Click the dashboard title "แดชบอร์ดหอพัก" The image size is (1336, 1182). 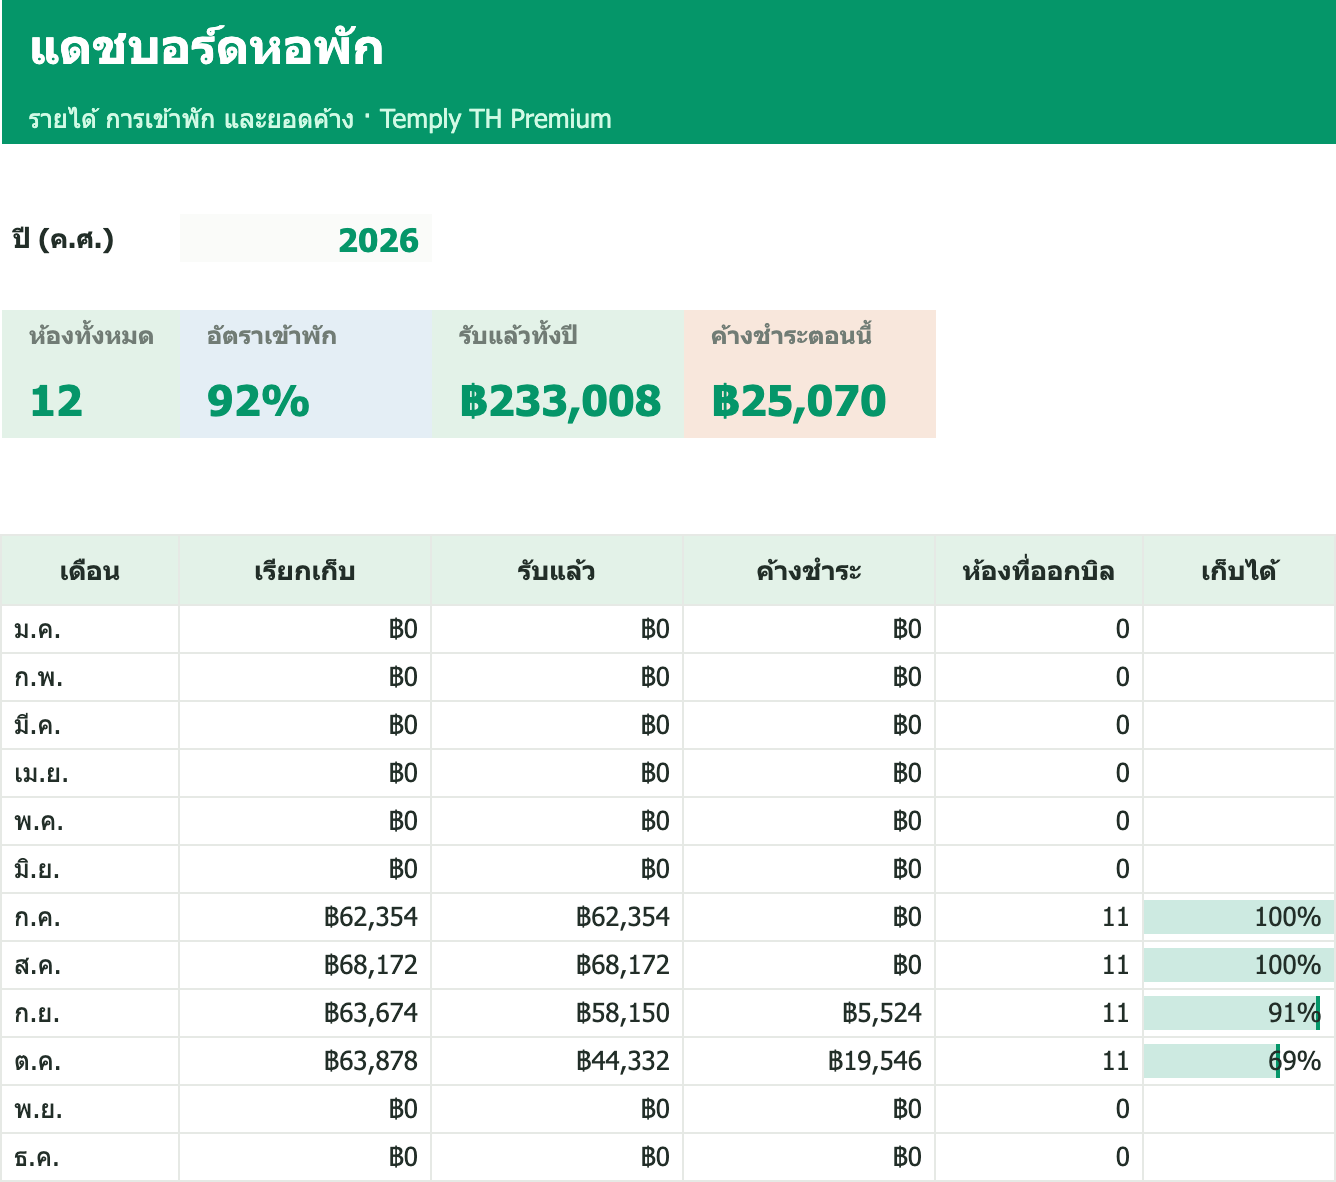click(206, 49)
